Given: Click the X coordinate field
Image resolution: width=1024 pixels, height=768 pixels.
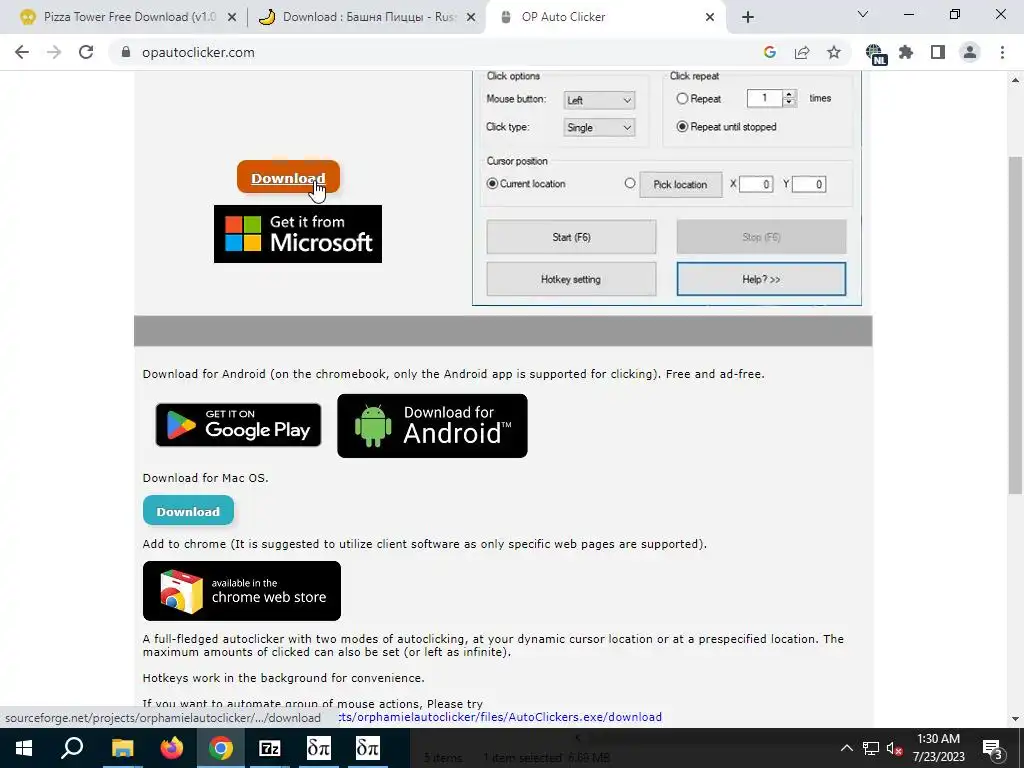Looking at the screenshot, I should [x=756, y=184].
